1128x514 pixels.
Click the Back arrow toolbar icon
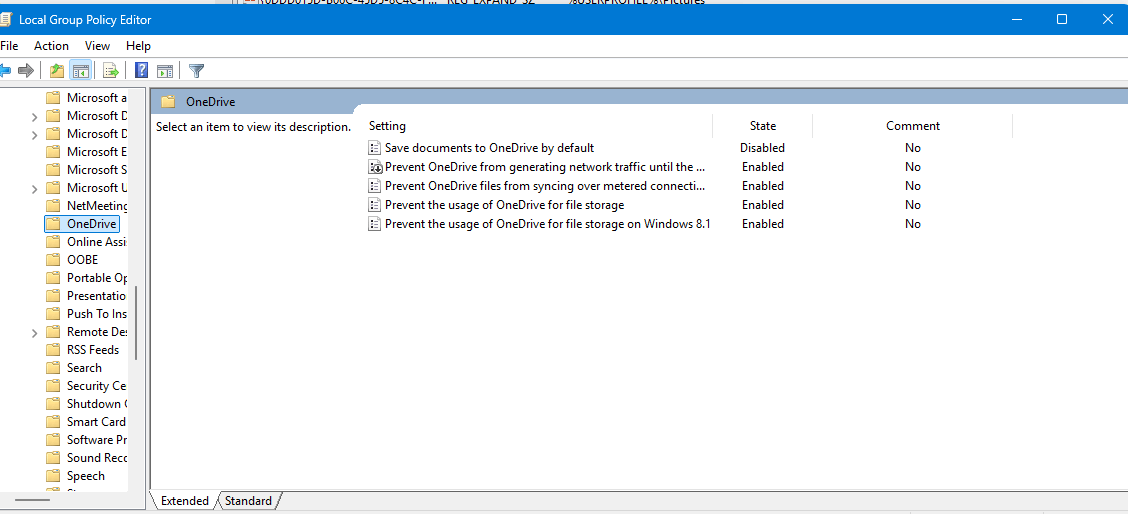click(x=5, y=71)
